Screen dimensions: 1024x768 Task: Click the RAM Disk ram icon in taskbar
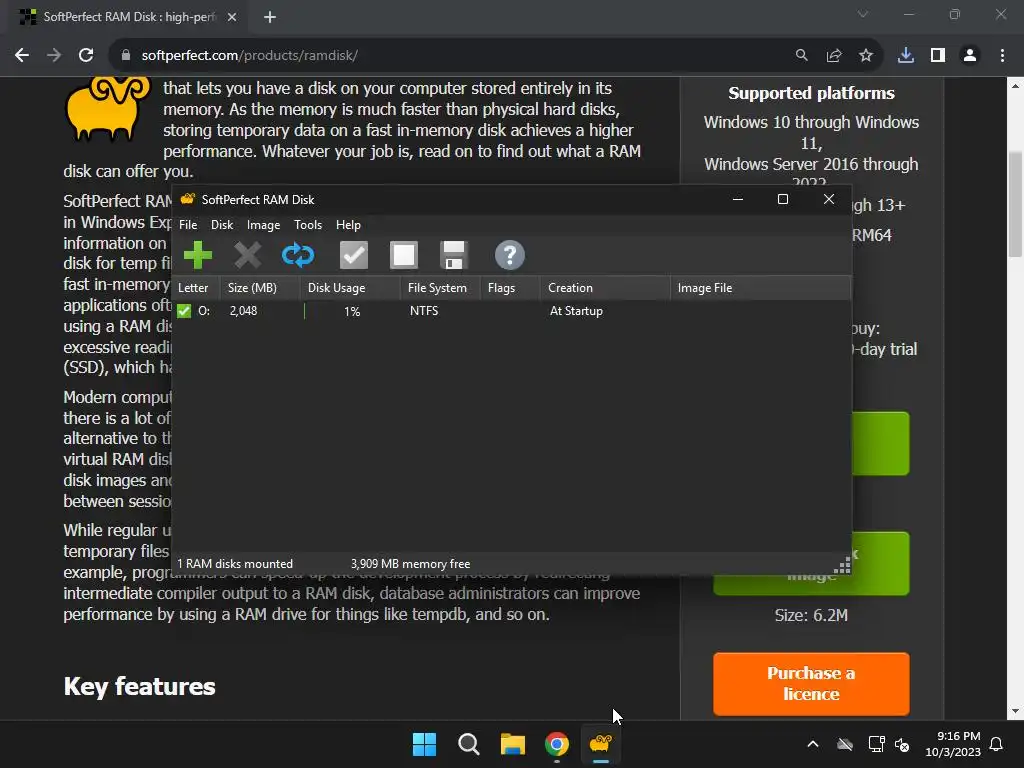601,744
